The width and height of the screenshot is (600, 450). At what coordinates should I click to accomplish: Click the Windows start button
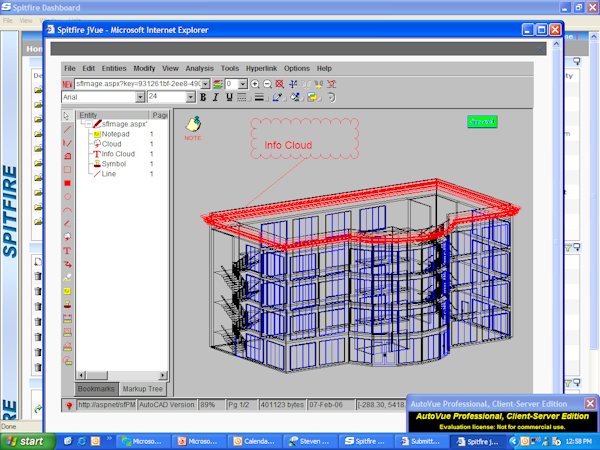(26, 441)
